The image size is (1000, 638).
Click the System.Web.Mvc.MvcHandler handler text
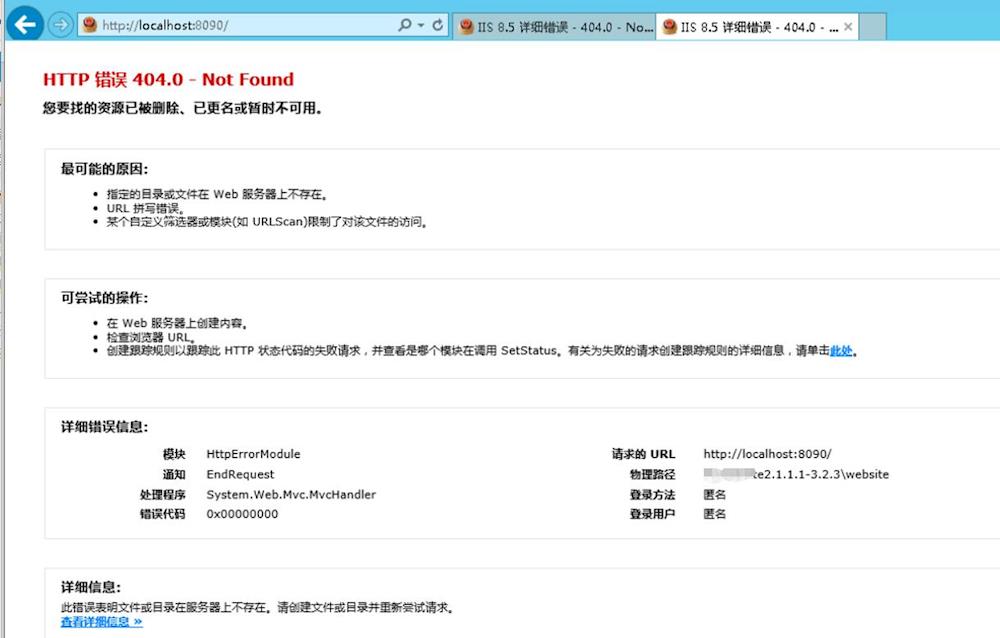click(x=291, y=494)
